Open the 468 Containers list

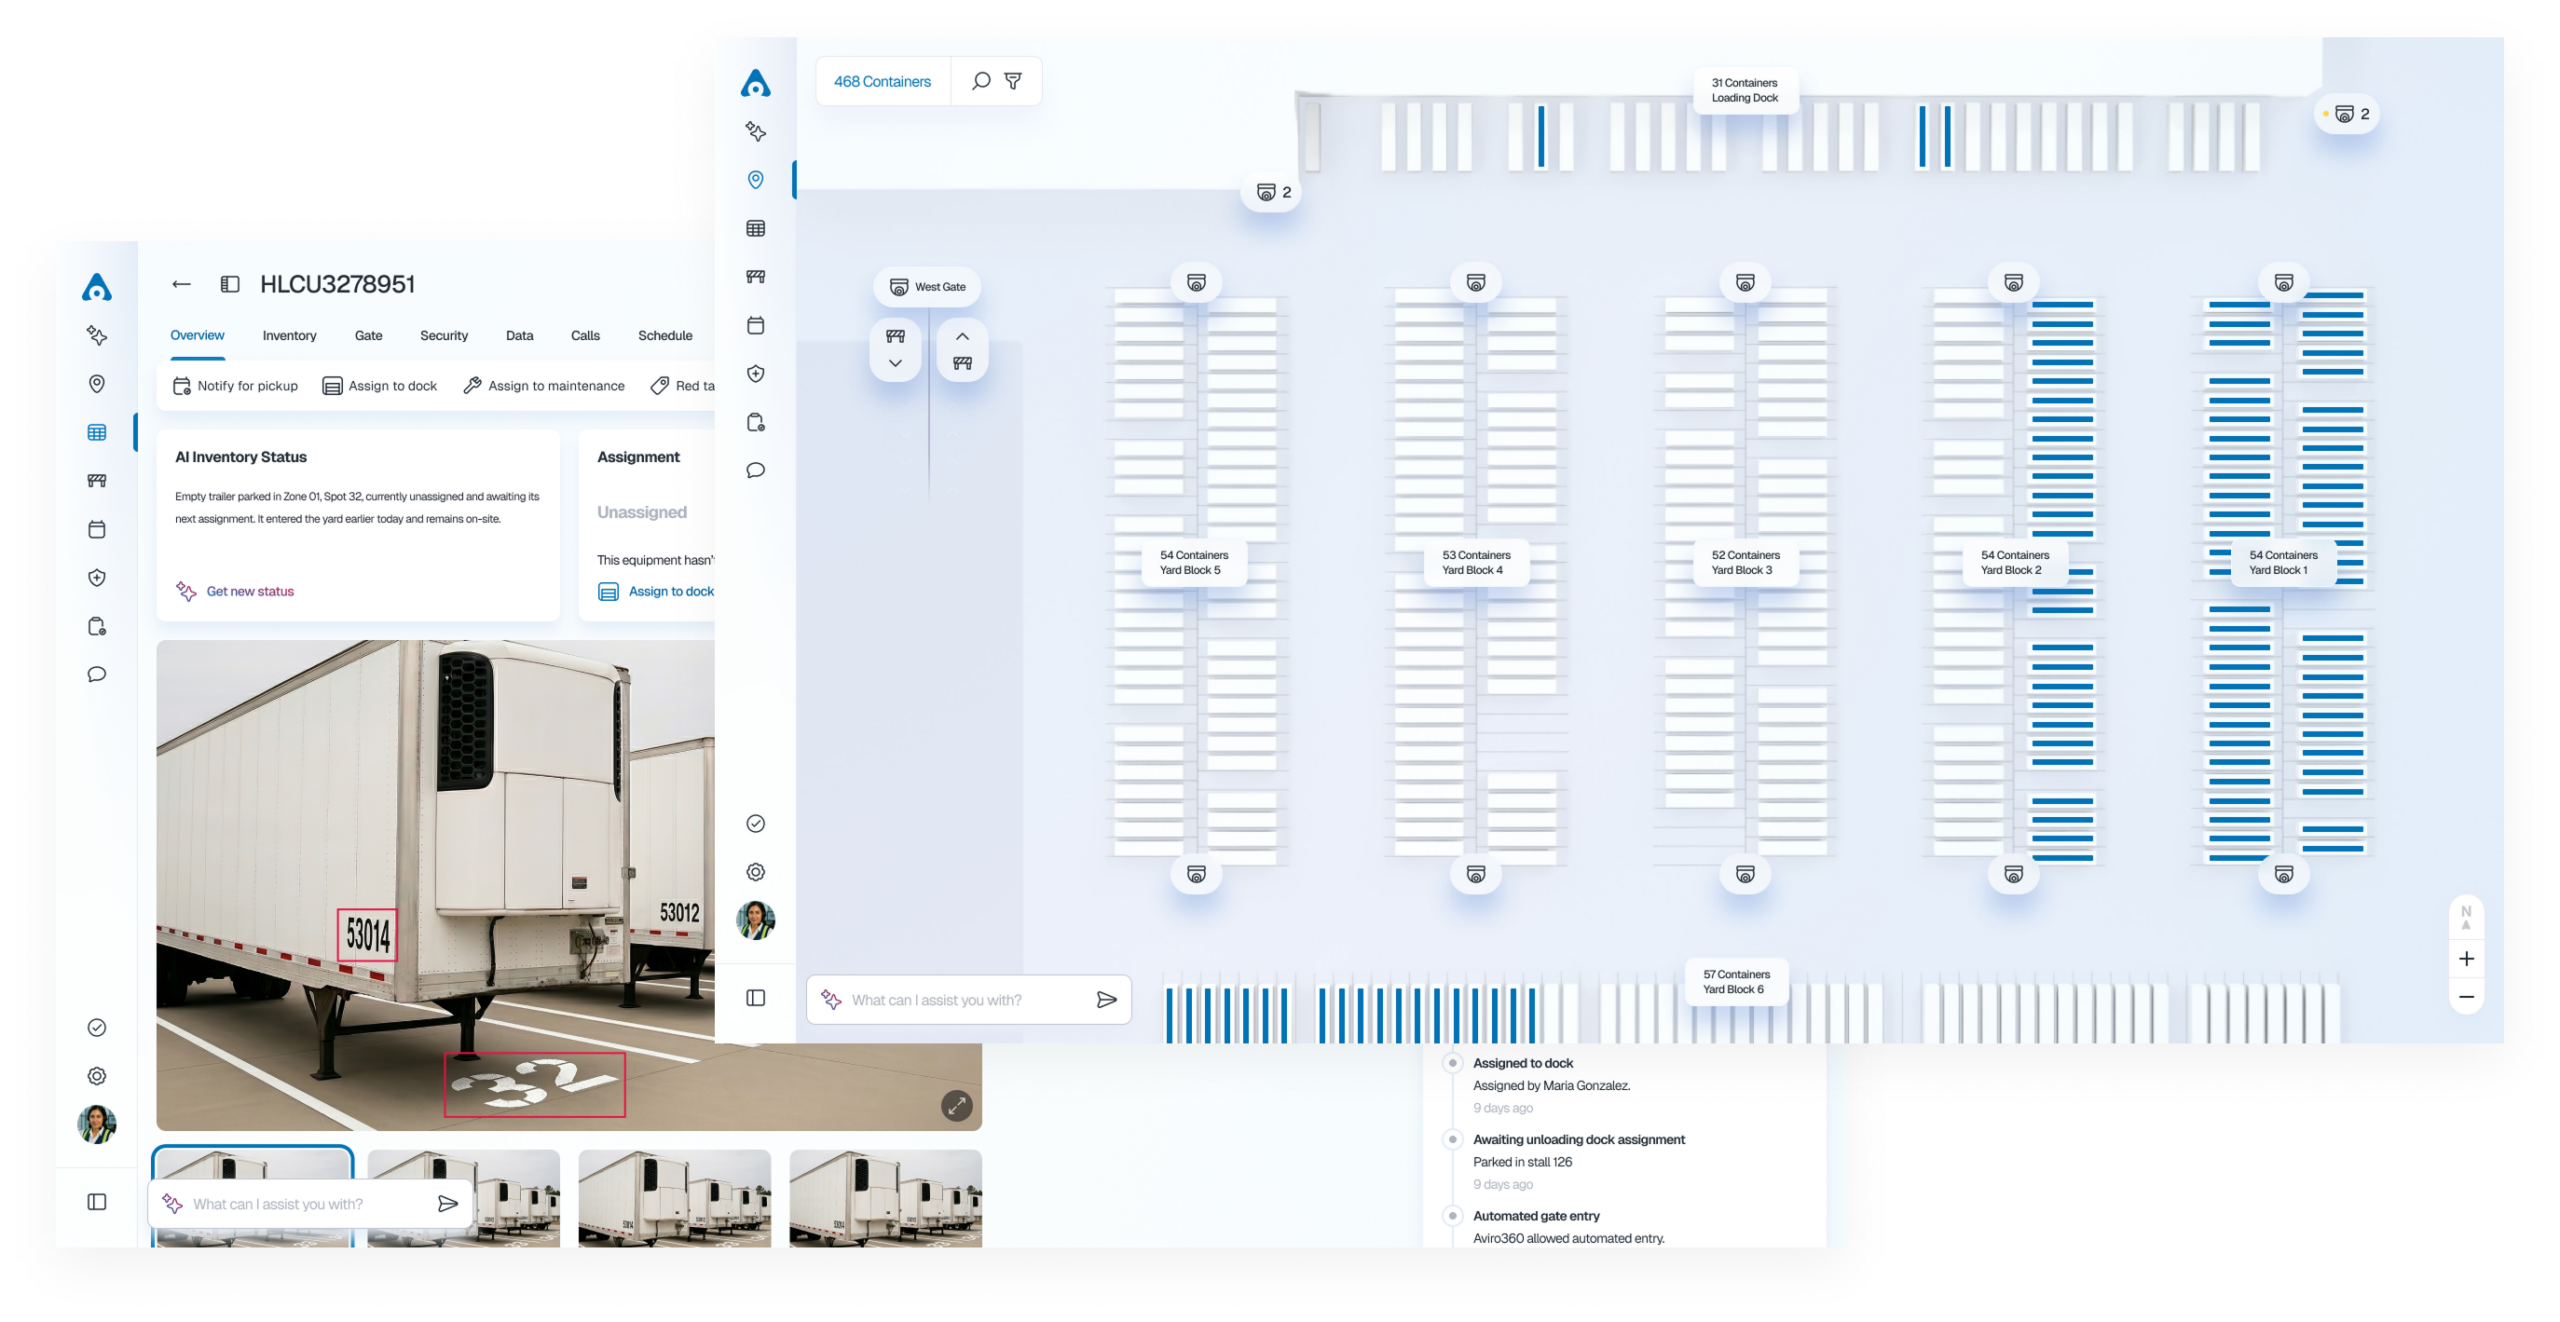[x=882, y=82]
